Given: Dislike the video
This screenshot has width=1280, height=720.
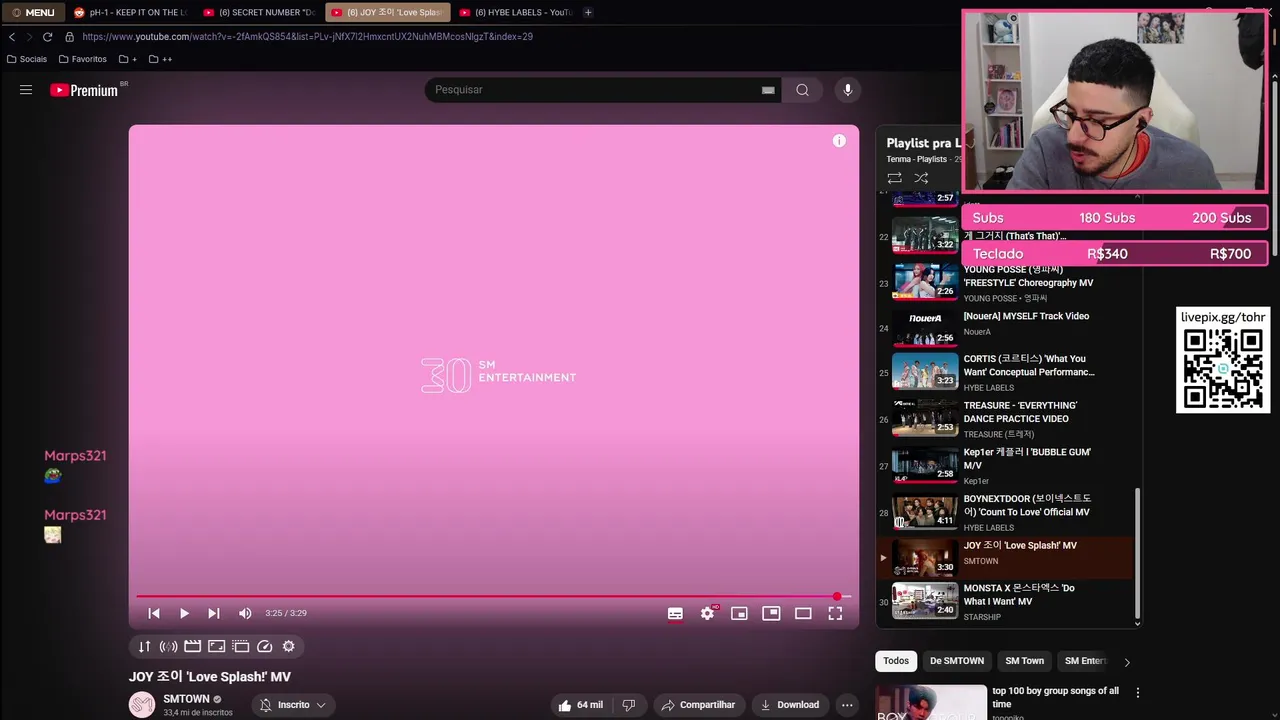Looking at the screenshot, I should [628, 705].
